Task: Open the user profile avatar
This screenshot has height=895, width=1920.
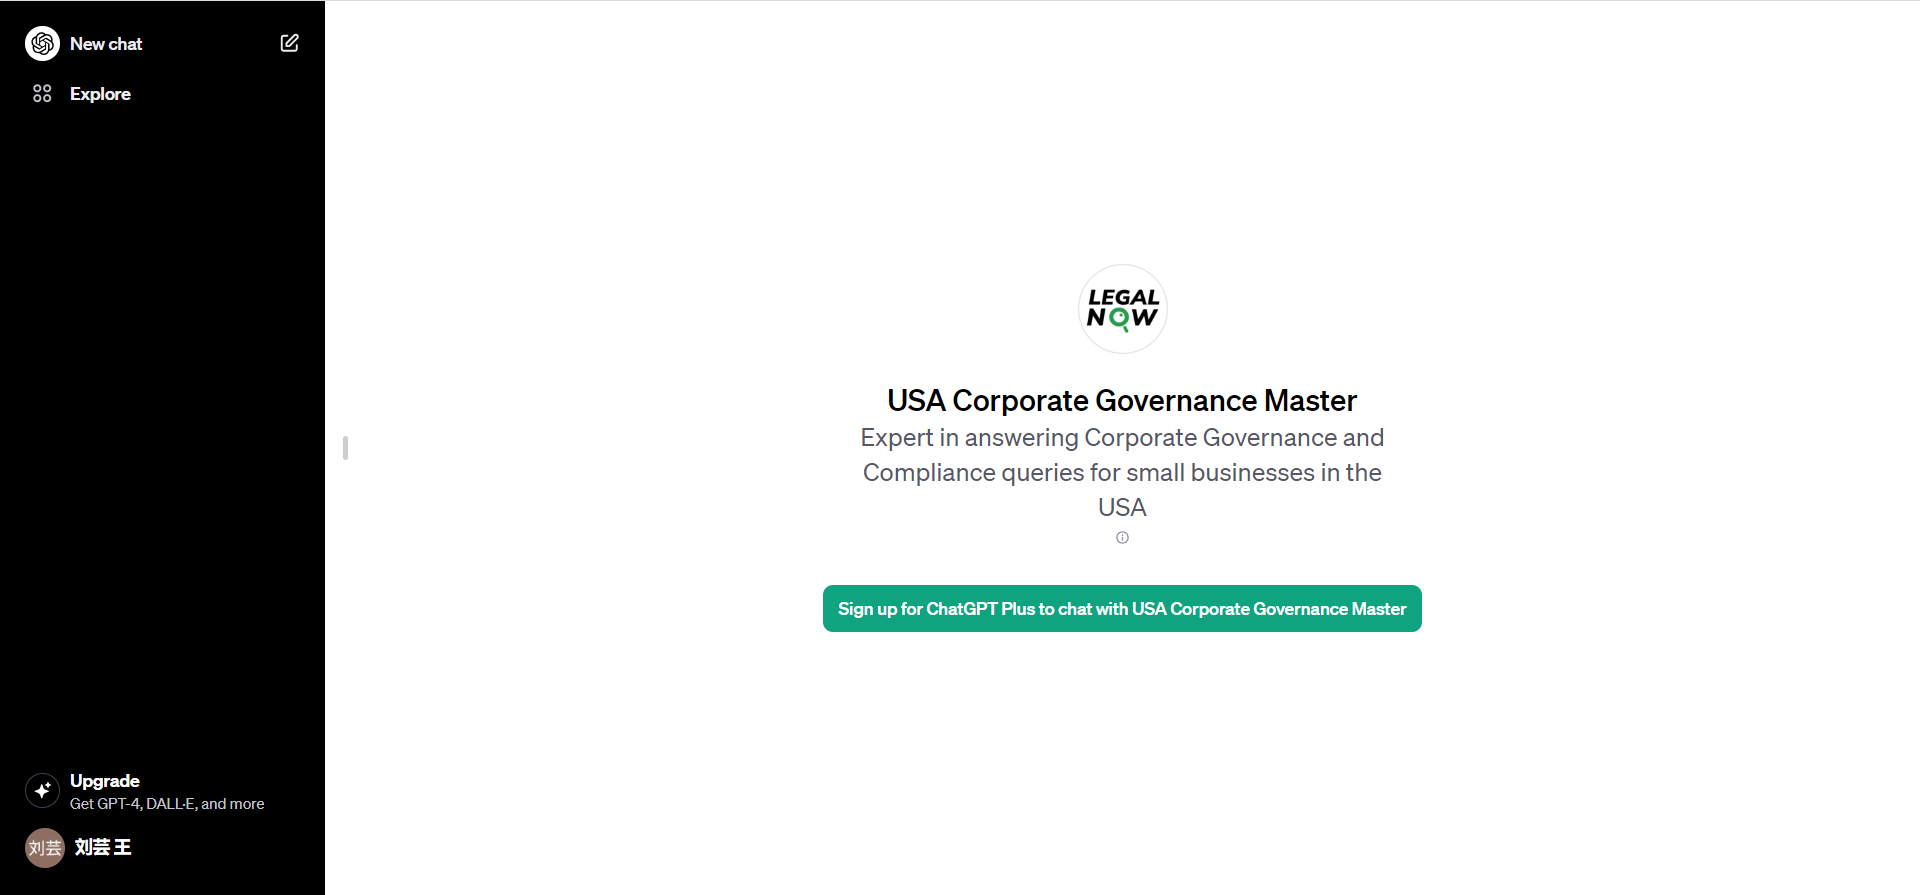Action: (x=44, y=848)
